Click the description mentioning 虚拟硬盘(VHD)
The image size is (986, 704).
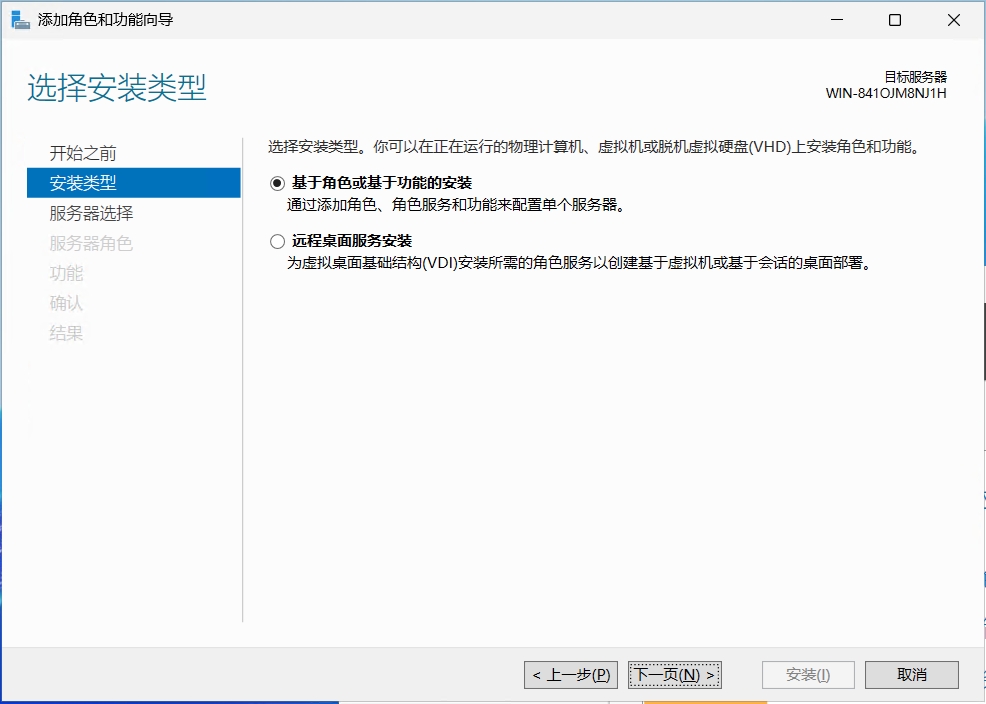point(595,147)
